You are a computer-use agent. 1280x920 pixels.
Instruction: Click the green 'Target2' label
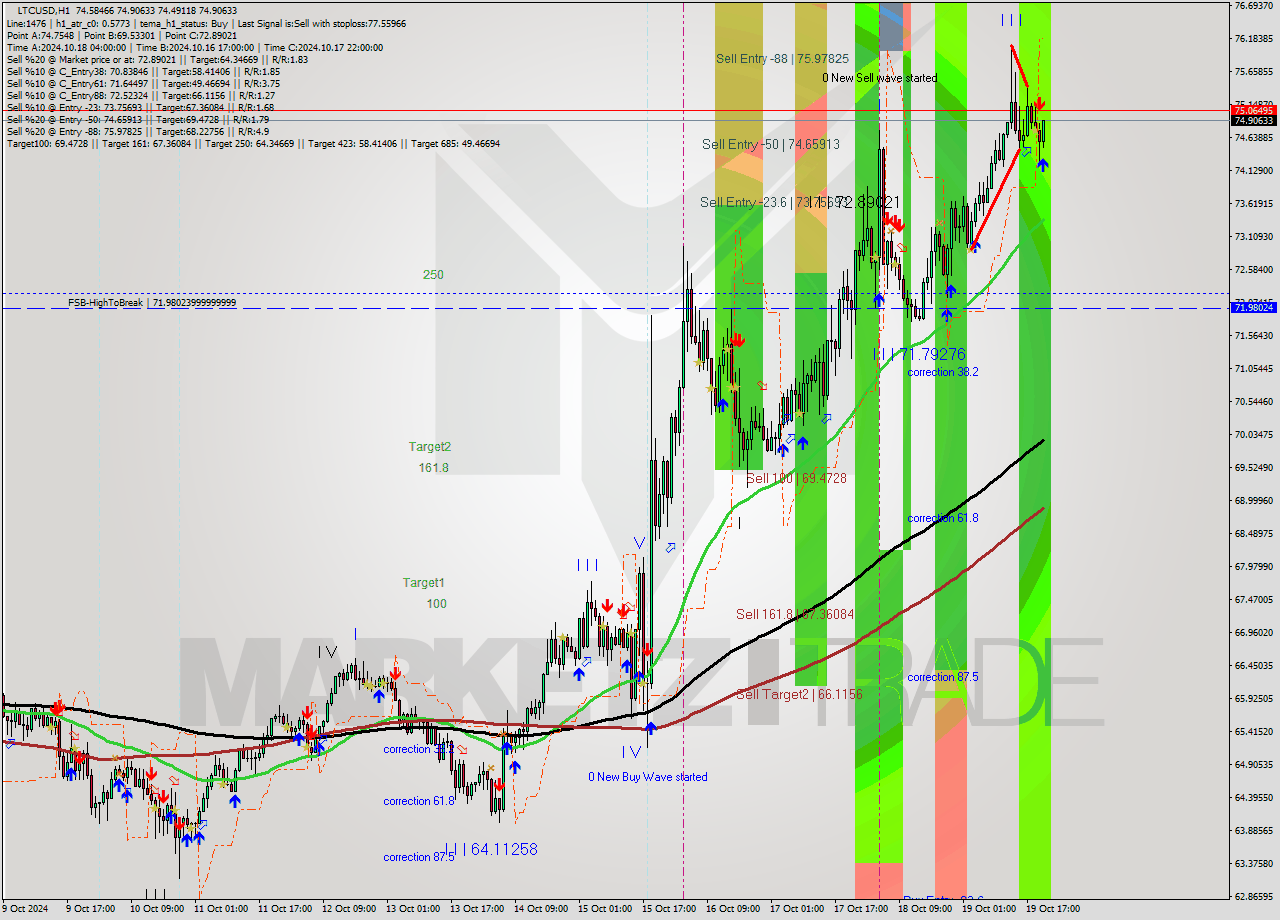coord(430,447)
